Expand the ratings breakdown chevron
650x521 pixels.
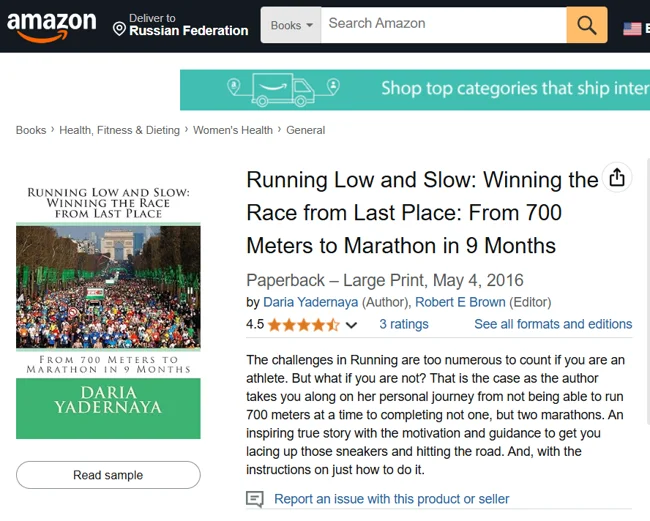(x=351, y=325)
